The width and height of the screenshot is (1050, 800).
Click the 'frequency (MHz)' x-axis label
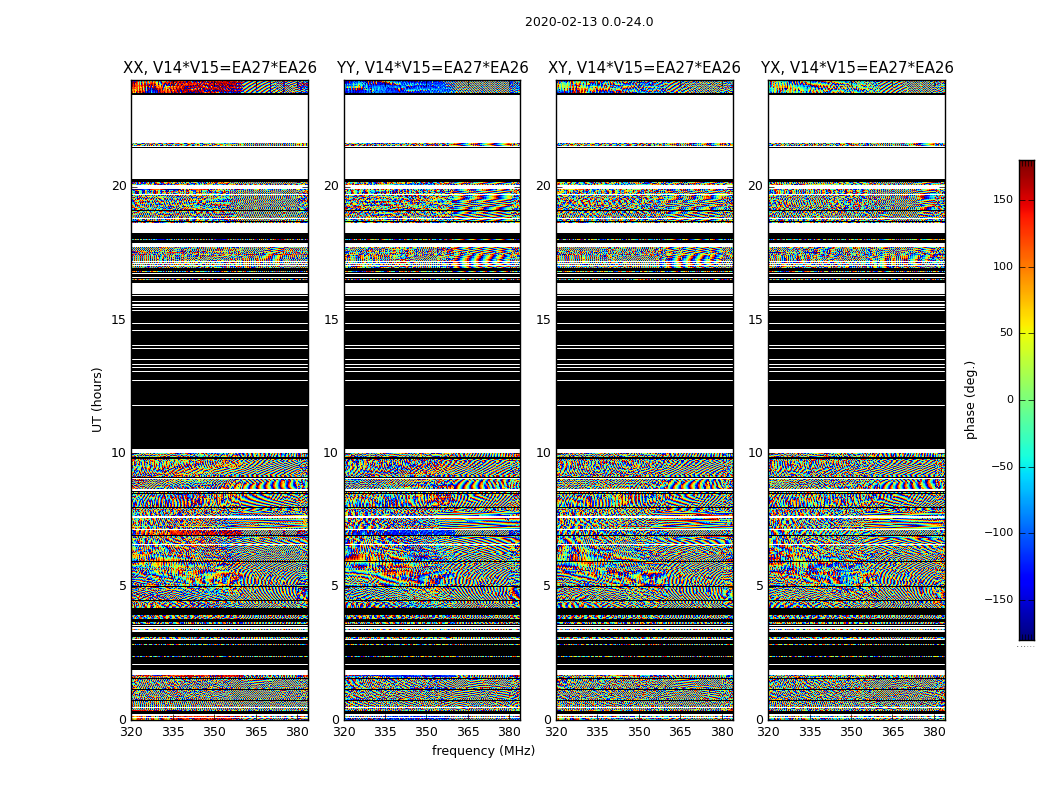pos(483,751)
